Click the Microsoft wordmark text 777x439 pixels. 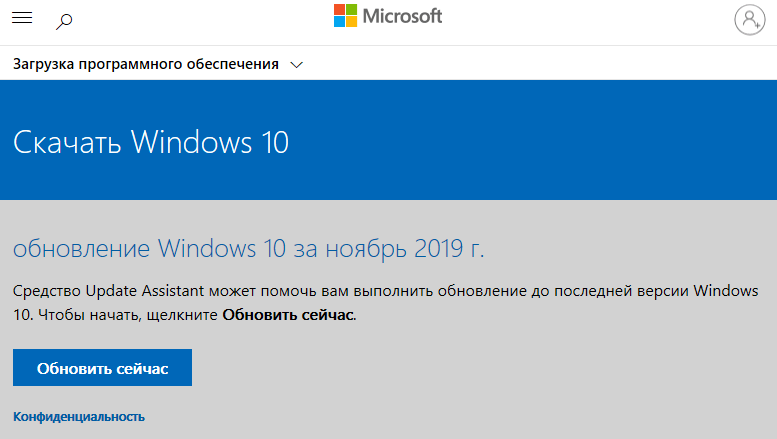point(402,16)
